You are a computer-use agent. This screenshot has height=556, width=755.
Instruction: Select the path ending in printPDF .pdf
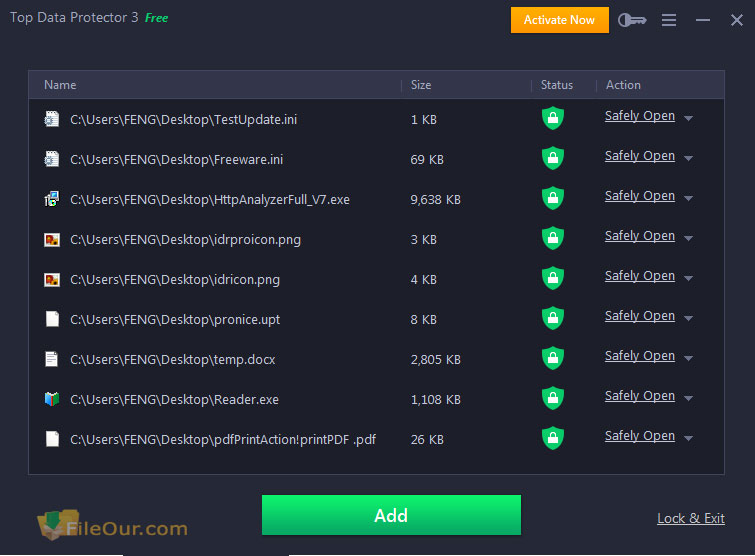pos(223,440)
